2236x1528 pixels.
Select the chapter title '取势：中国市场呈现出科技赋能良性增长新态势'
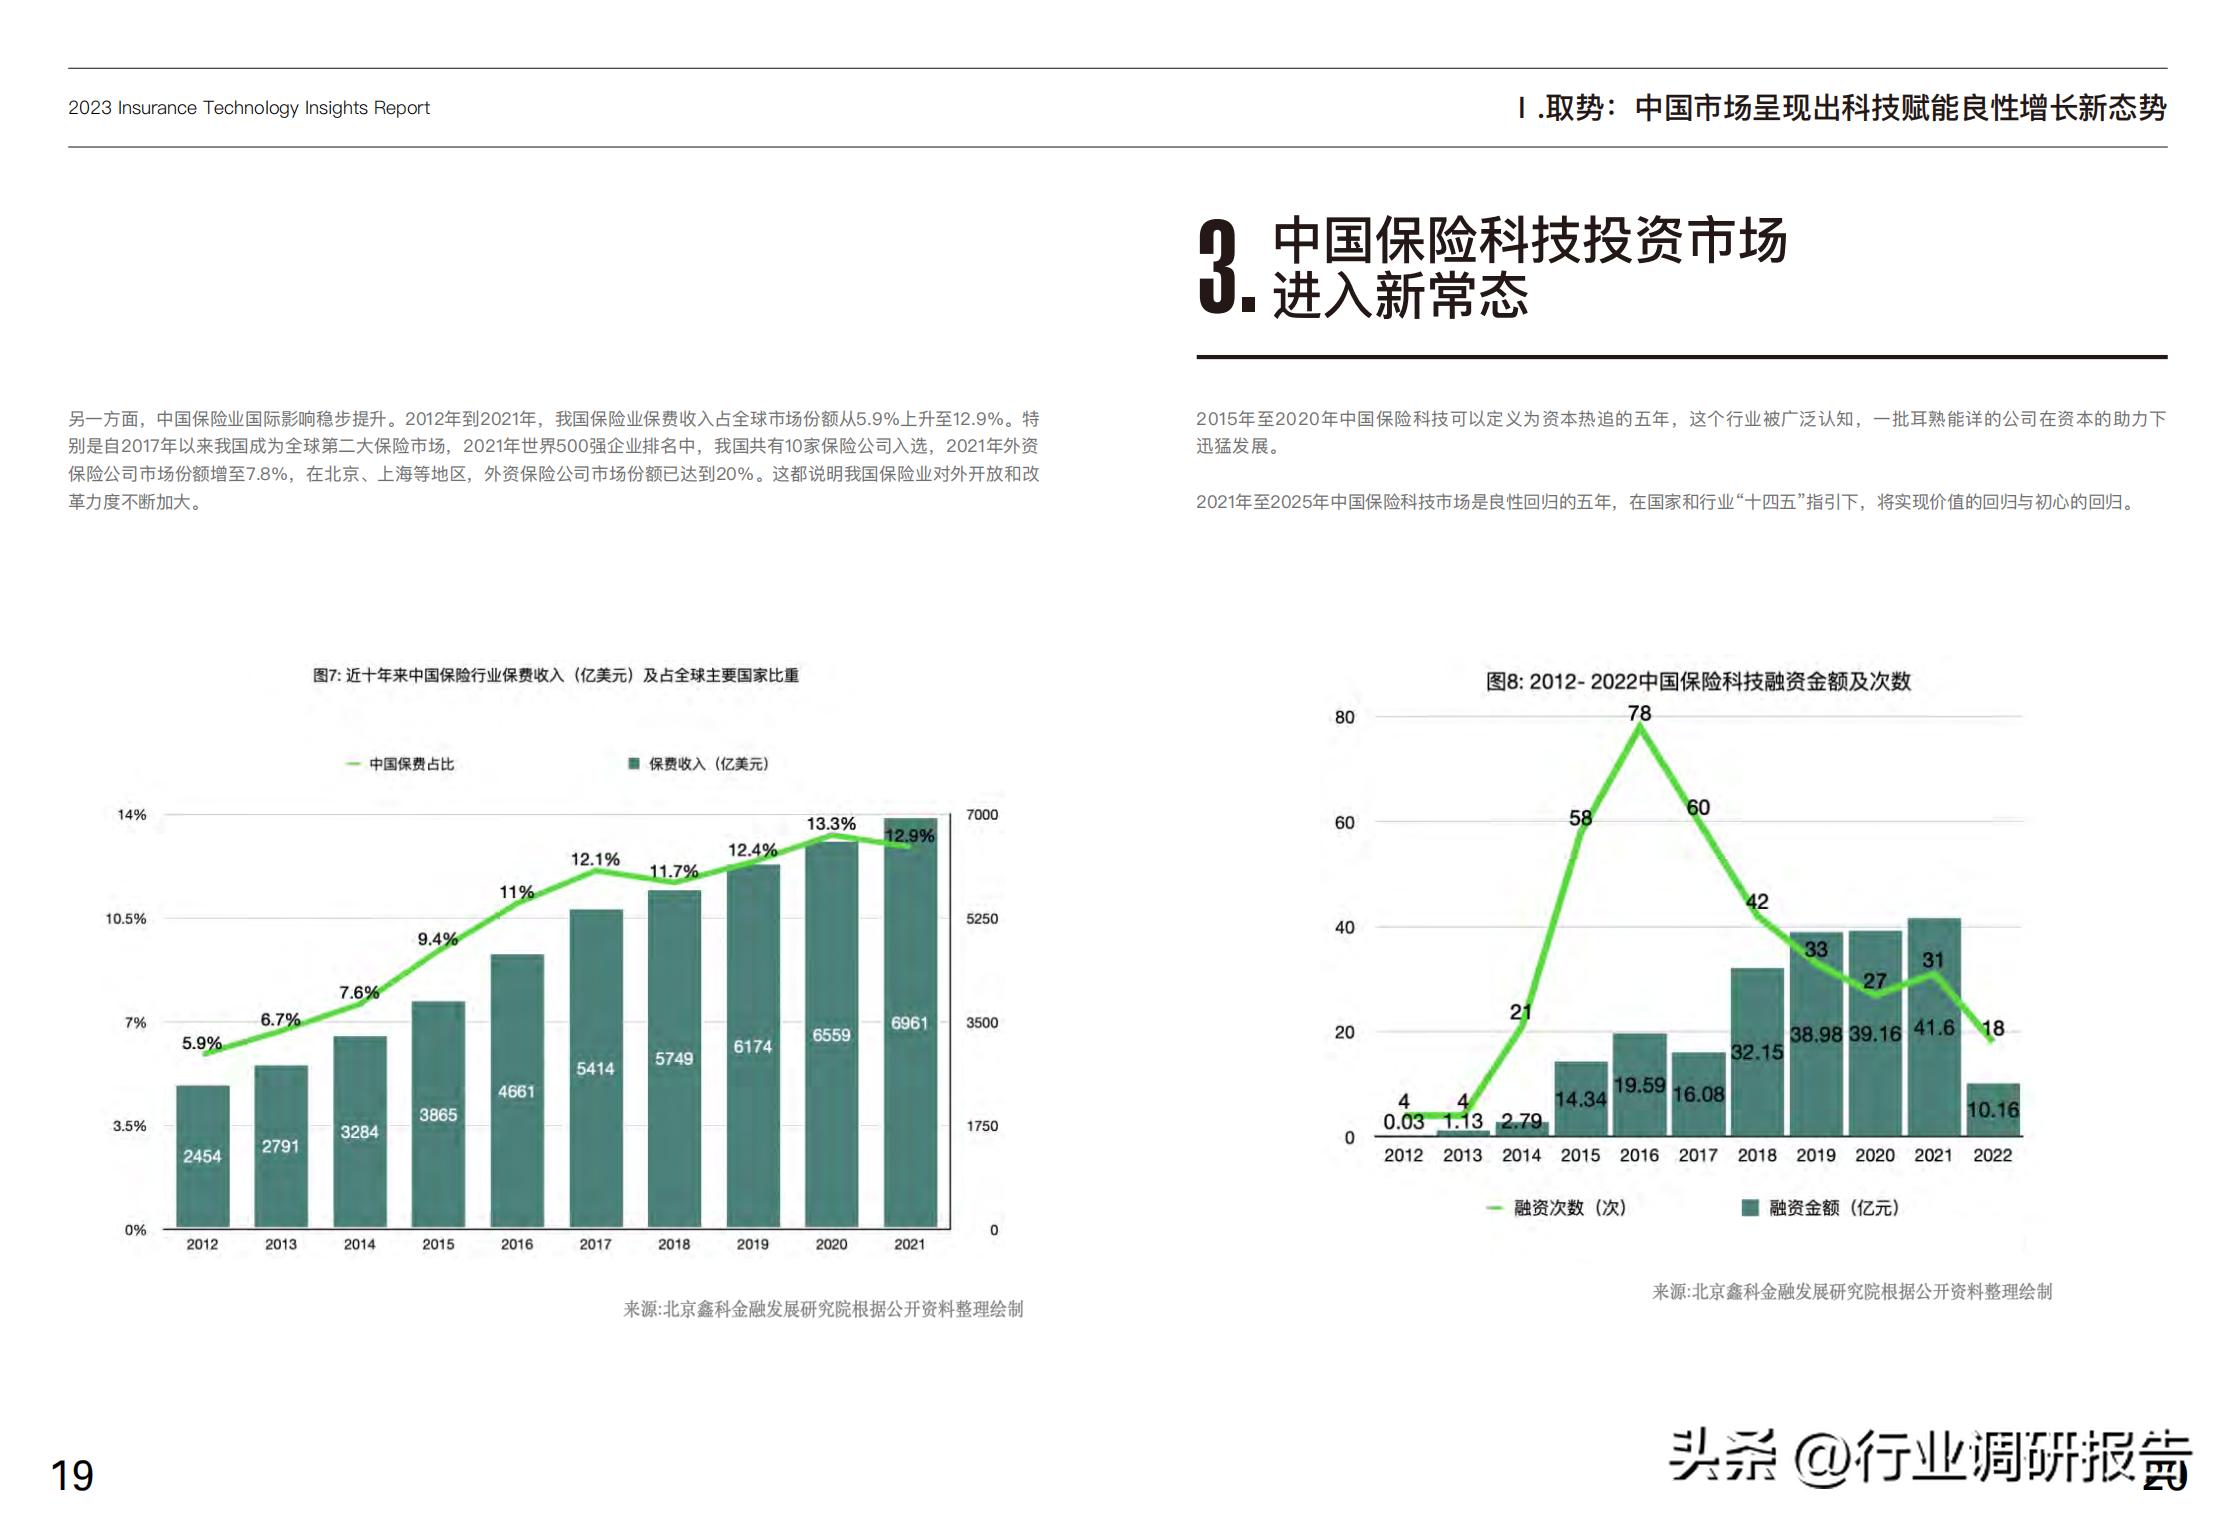click(x=1856, y=107)
